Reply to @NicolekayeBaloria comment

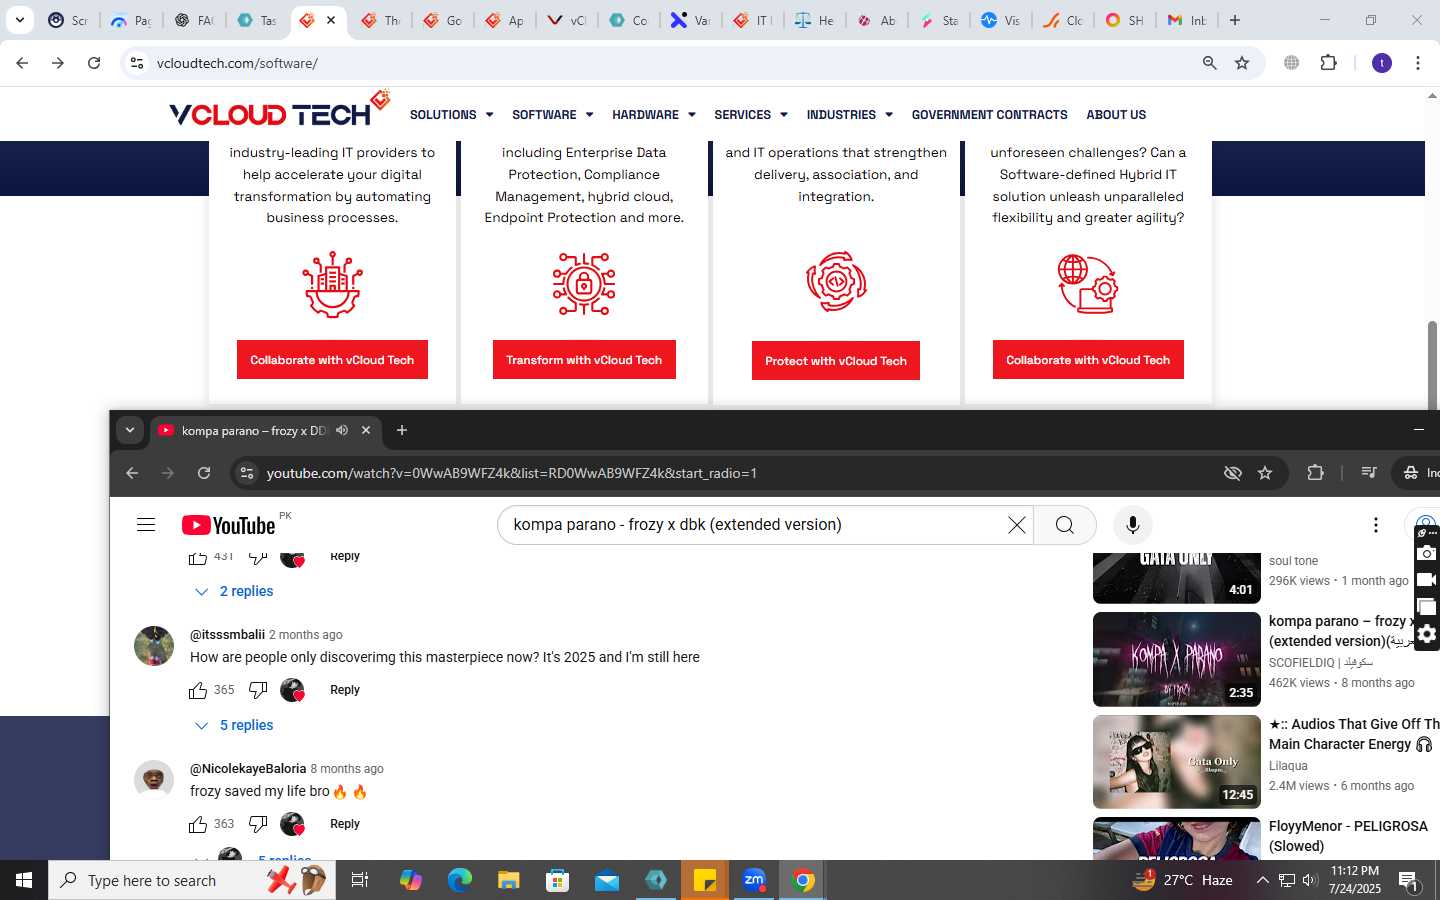click(x=345, y=824)
